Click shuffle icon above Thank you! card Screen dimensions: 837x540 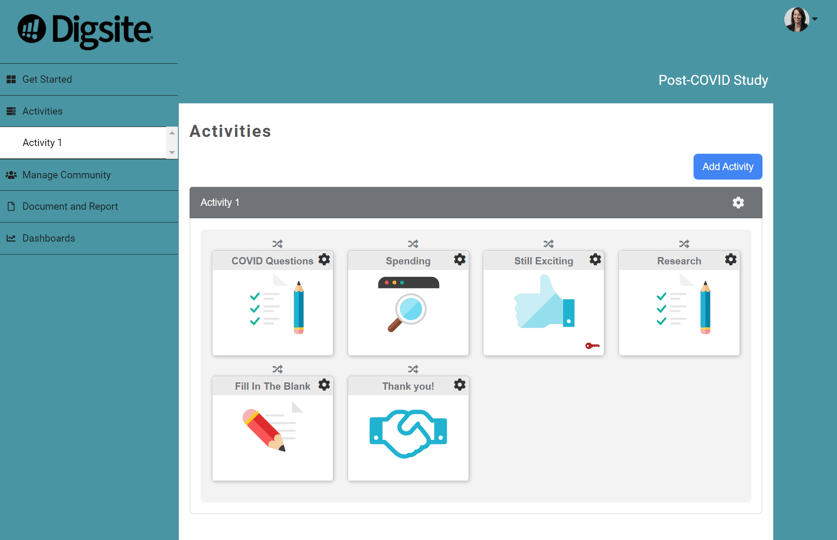[413, 369]
